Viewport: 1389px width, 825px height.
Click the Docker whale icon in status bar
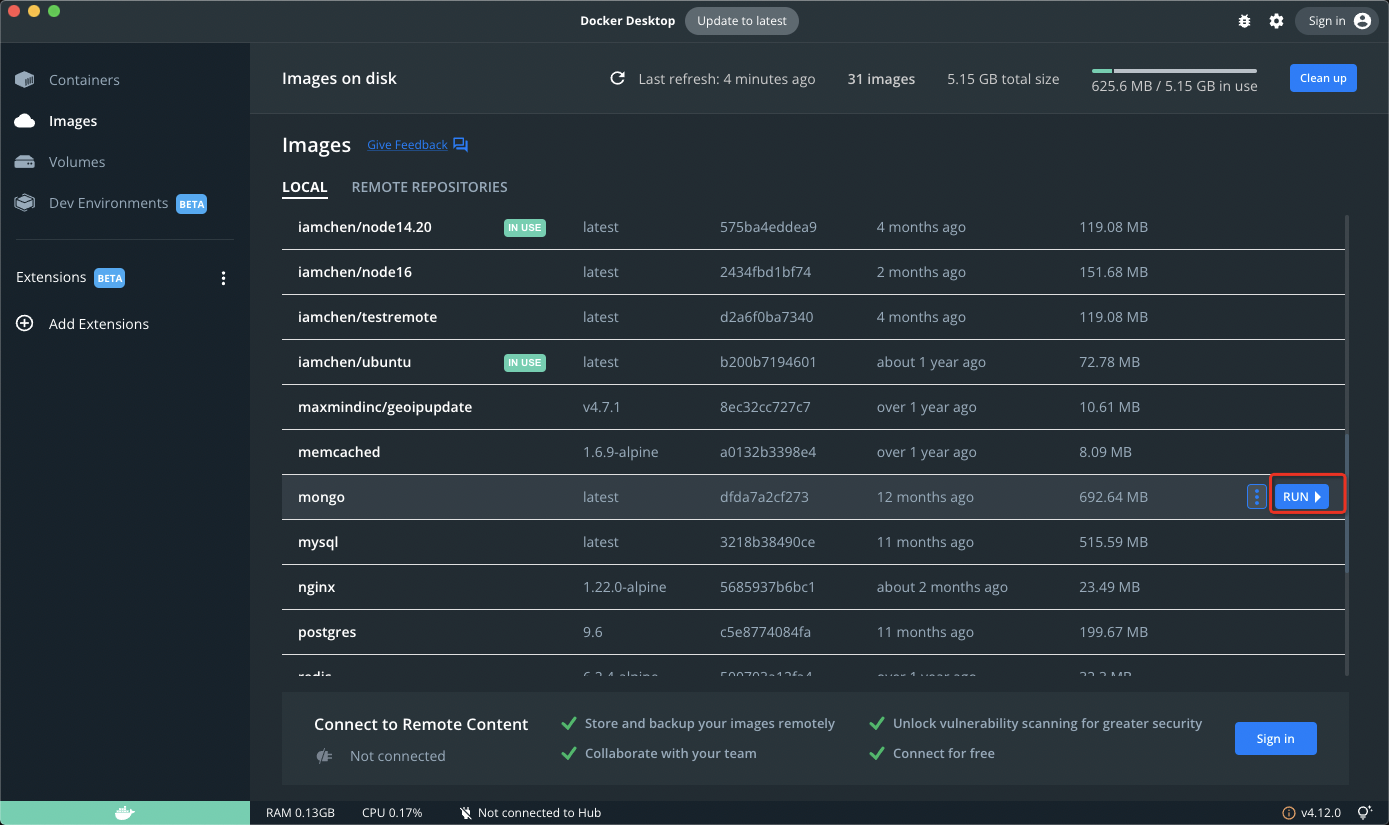(124, 813)
